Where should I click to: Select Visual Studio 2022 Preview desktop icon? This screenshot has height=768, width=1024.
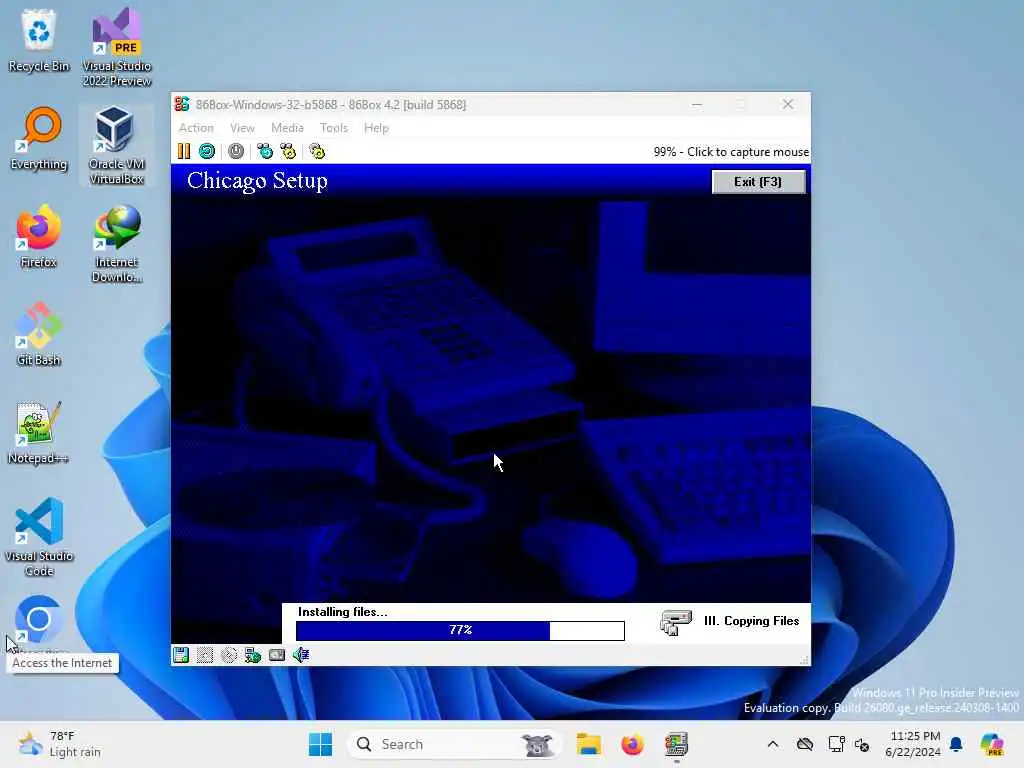[117, 47]
